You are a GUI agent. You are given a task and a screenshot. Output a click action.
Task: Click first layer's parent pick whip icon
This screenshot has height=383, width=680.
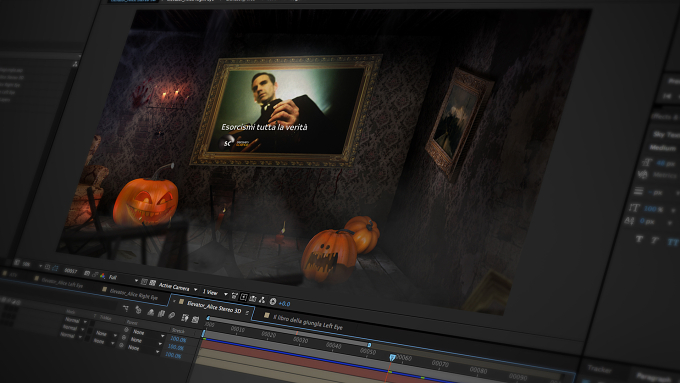(126, 330)
